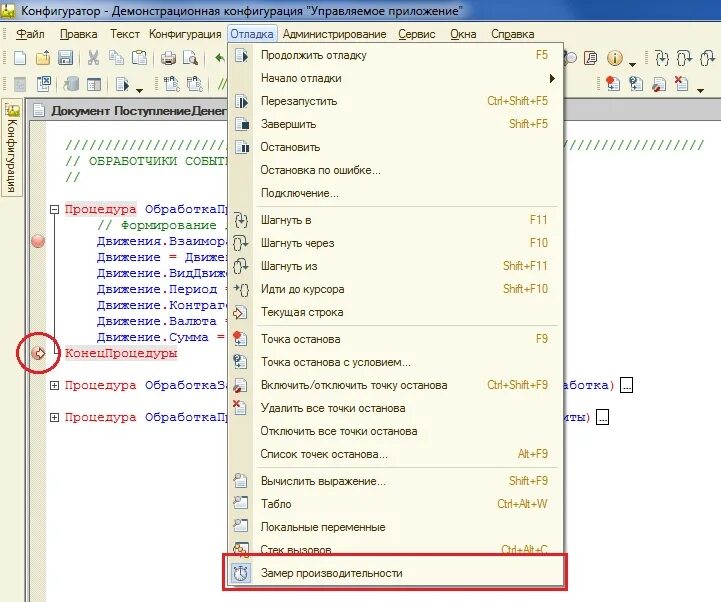721x602 pixels.
Task: Click the Copy toolbar icon
Action: pyautogui.click(x=116, y=58)
